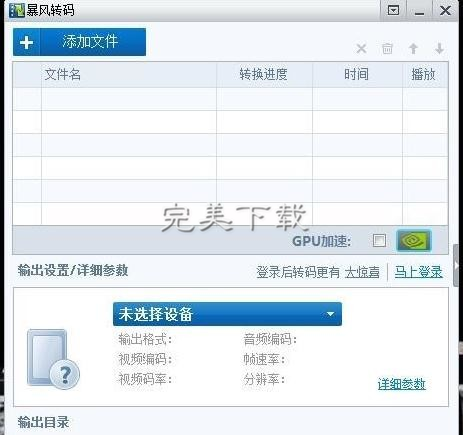463x435 pixels.
Task: Click the move down arrow icon
Action: [440, 49]
